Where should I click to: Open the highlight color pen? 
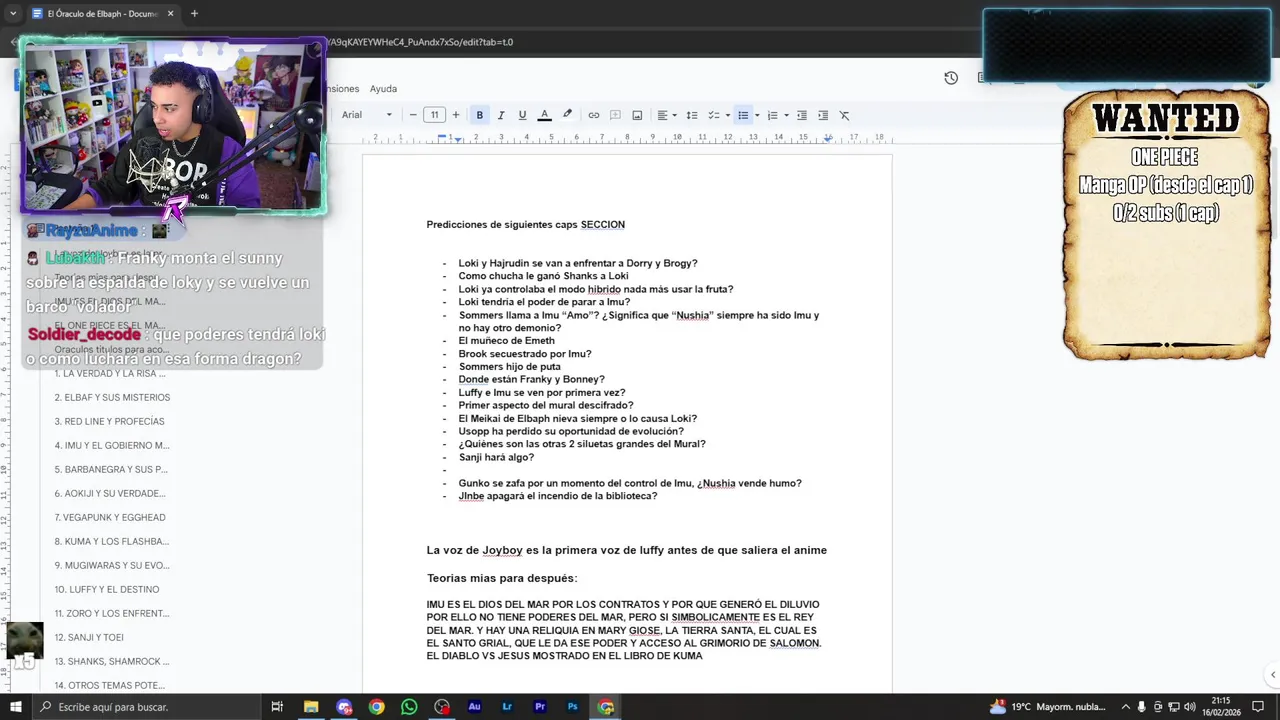[567, 115]
